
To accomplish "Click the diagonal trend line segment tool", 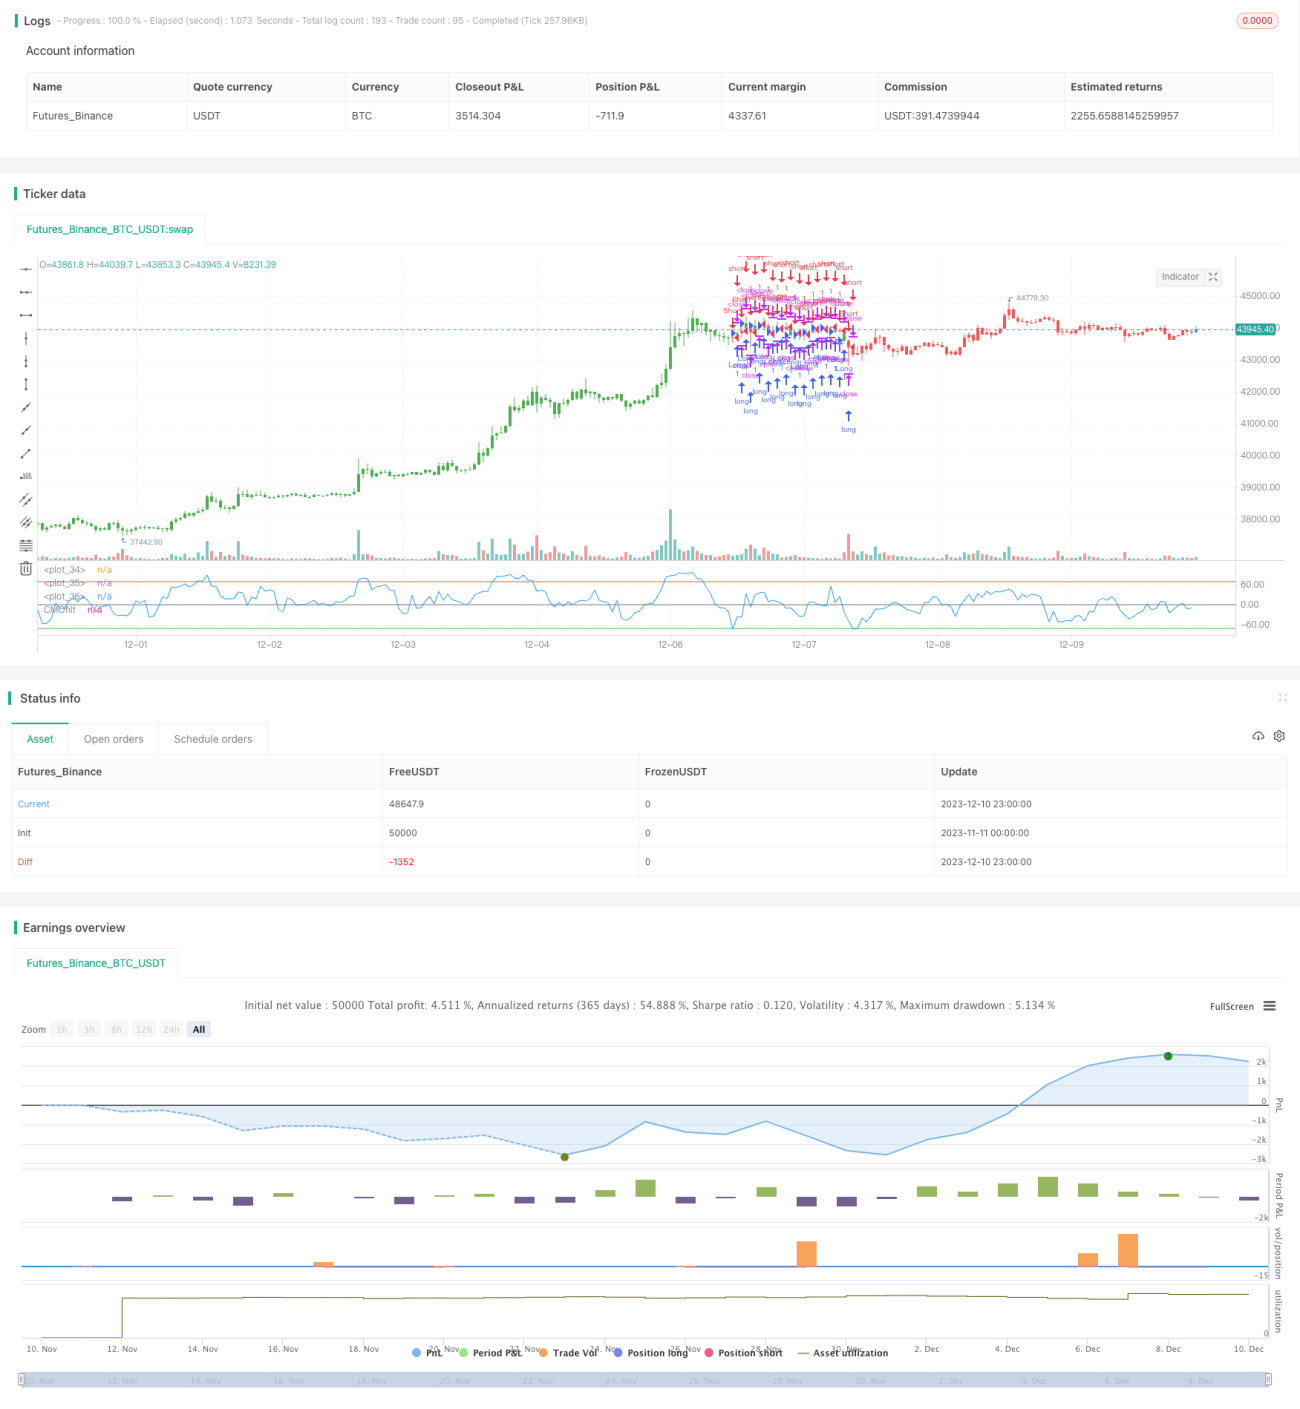I will click(26, 453).
